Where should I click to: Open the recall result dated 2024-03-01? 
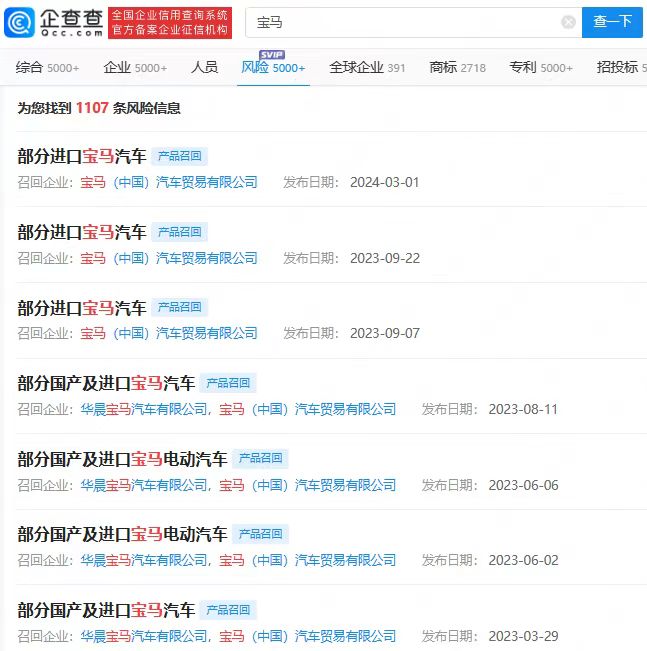coord(82,156)
